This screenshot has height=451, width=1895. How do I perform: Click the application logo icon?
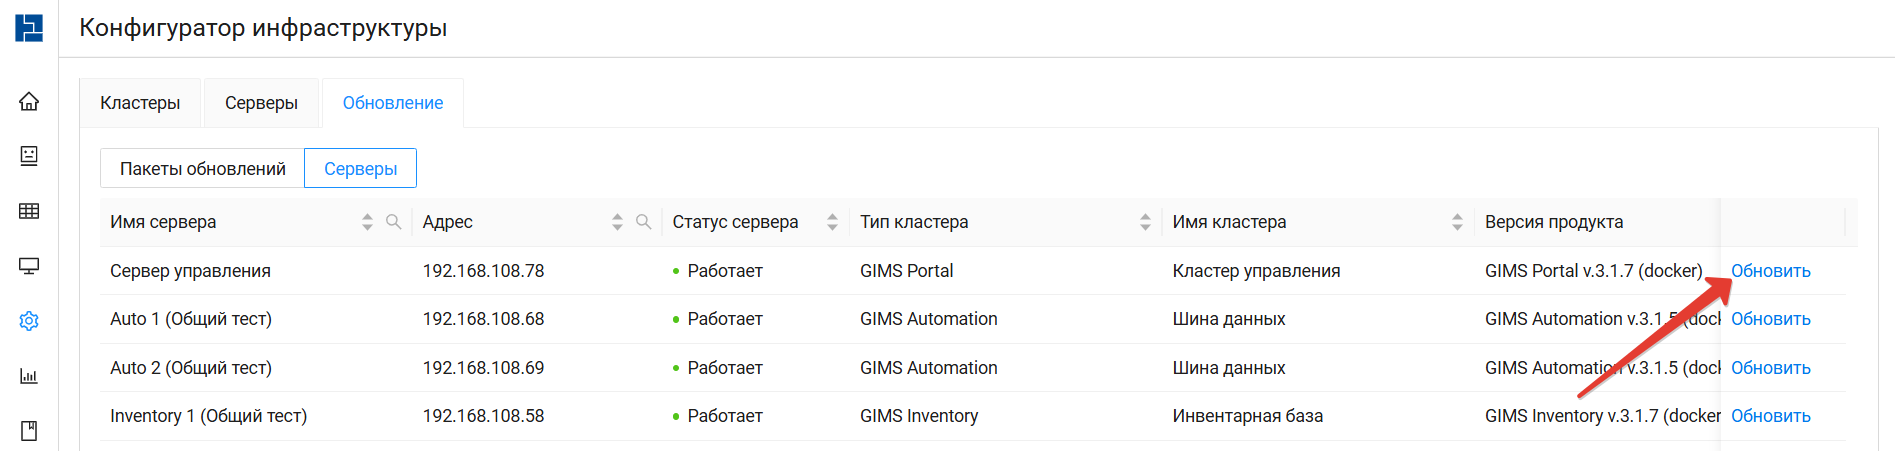click(x=29, y=27)
